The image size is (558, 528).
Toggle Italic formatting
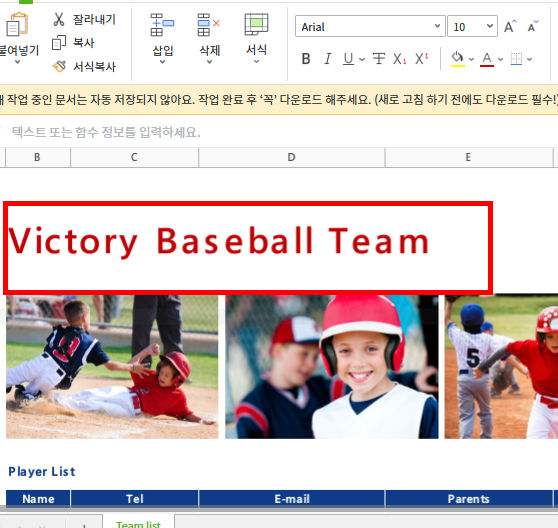[327, 59]
